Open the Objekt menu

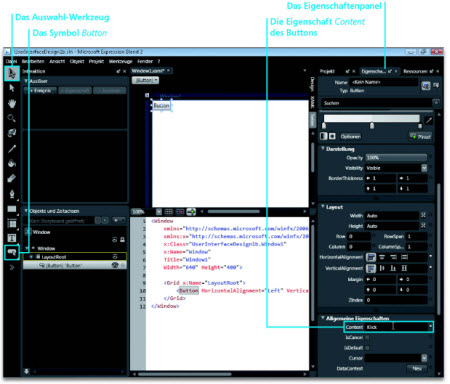click(77, 61)
